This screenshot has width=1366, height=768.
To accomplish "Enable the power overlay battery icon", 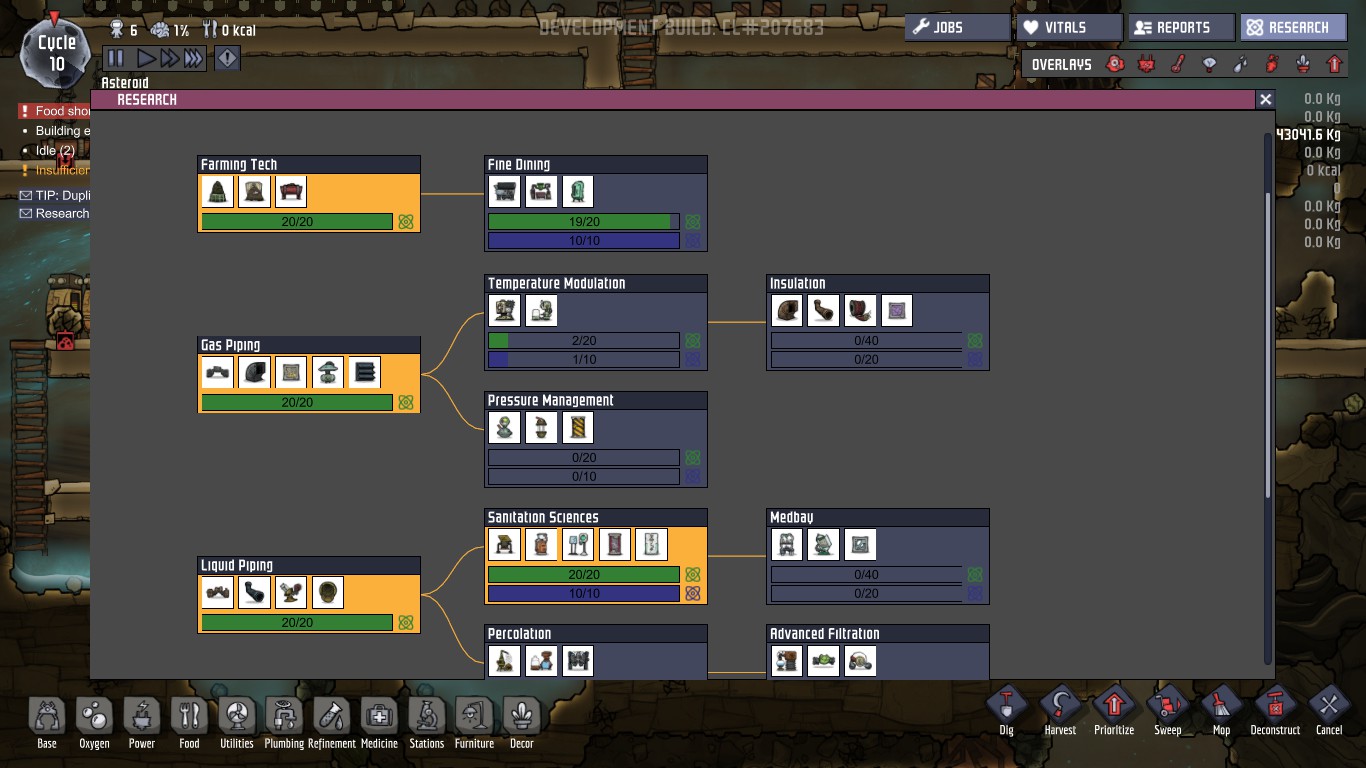I will pos(1146,64).
